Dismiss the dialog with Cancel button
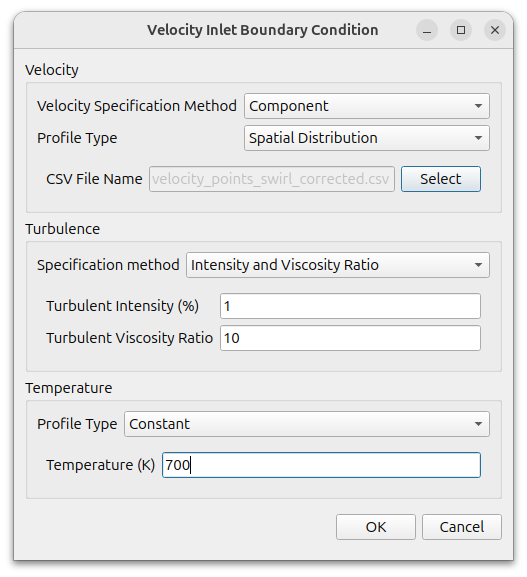 tap(462, 527)
